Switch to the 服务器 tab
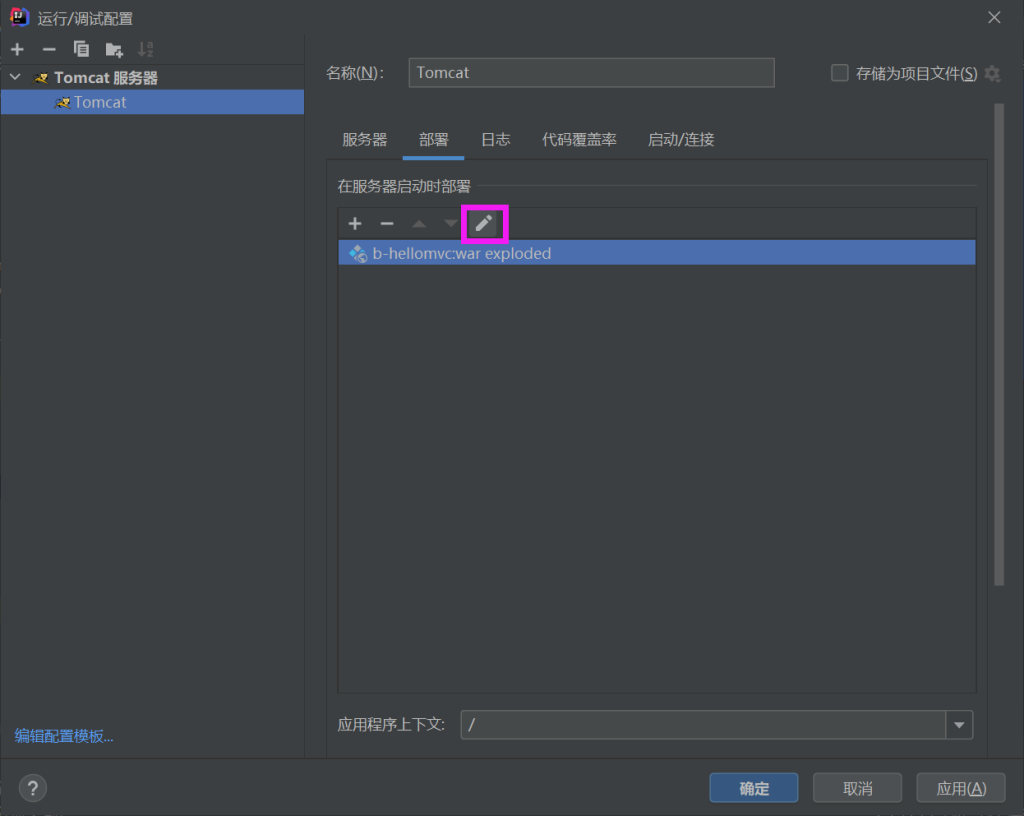This screenshot has height=816, width=1024. pyautogui.click(x=364, y=140)
